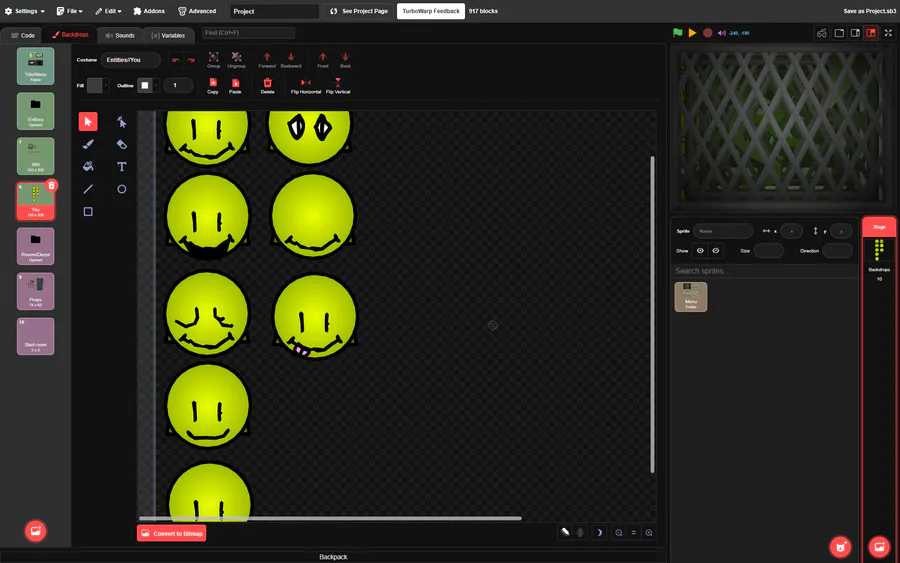This screenshot has width=900, height=563.
Task: Switch to large stage layout
Action: 855,33
